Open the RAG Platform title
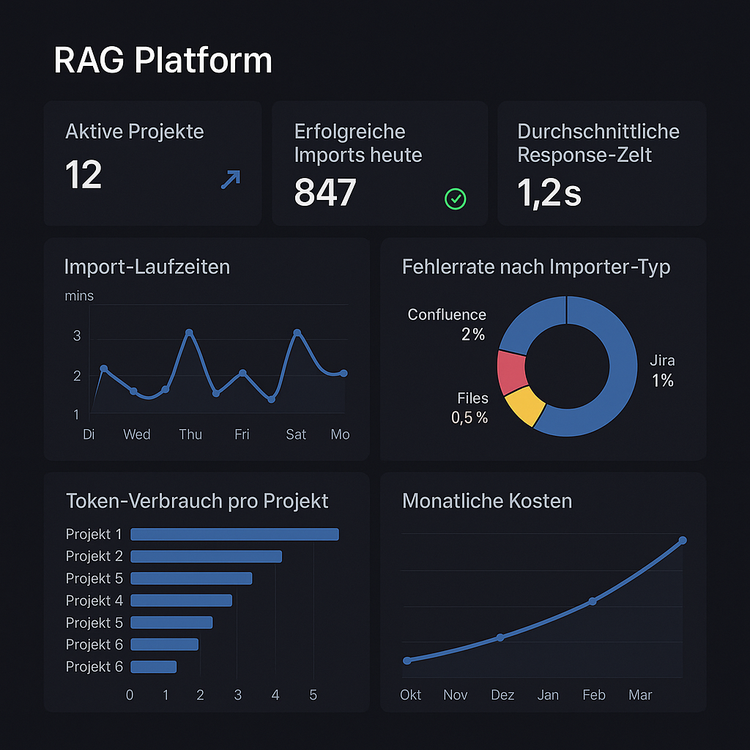750x750 pixels. [x=162, y=60]
